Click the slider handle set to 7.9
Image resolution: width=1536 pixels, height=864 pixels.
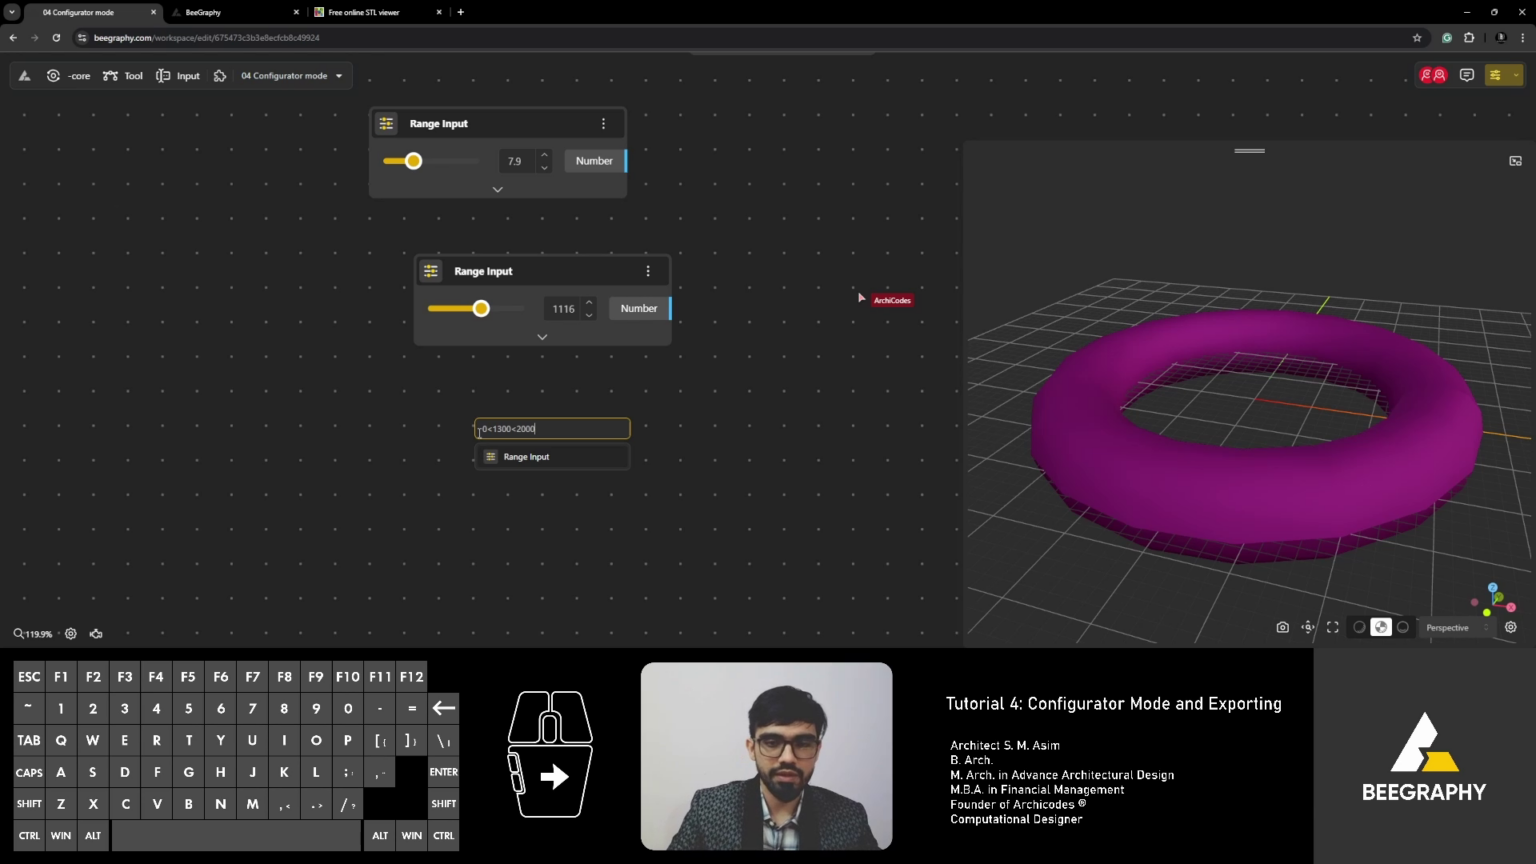click(x=413, y=160)
